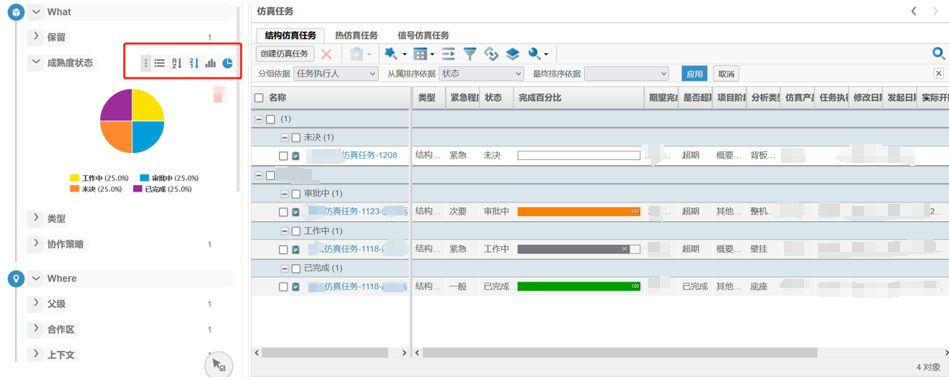Screen dimensions: 949x380
Task: Click the blue numeric sort icon
Action: pos(194,63)
